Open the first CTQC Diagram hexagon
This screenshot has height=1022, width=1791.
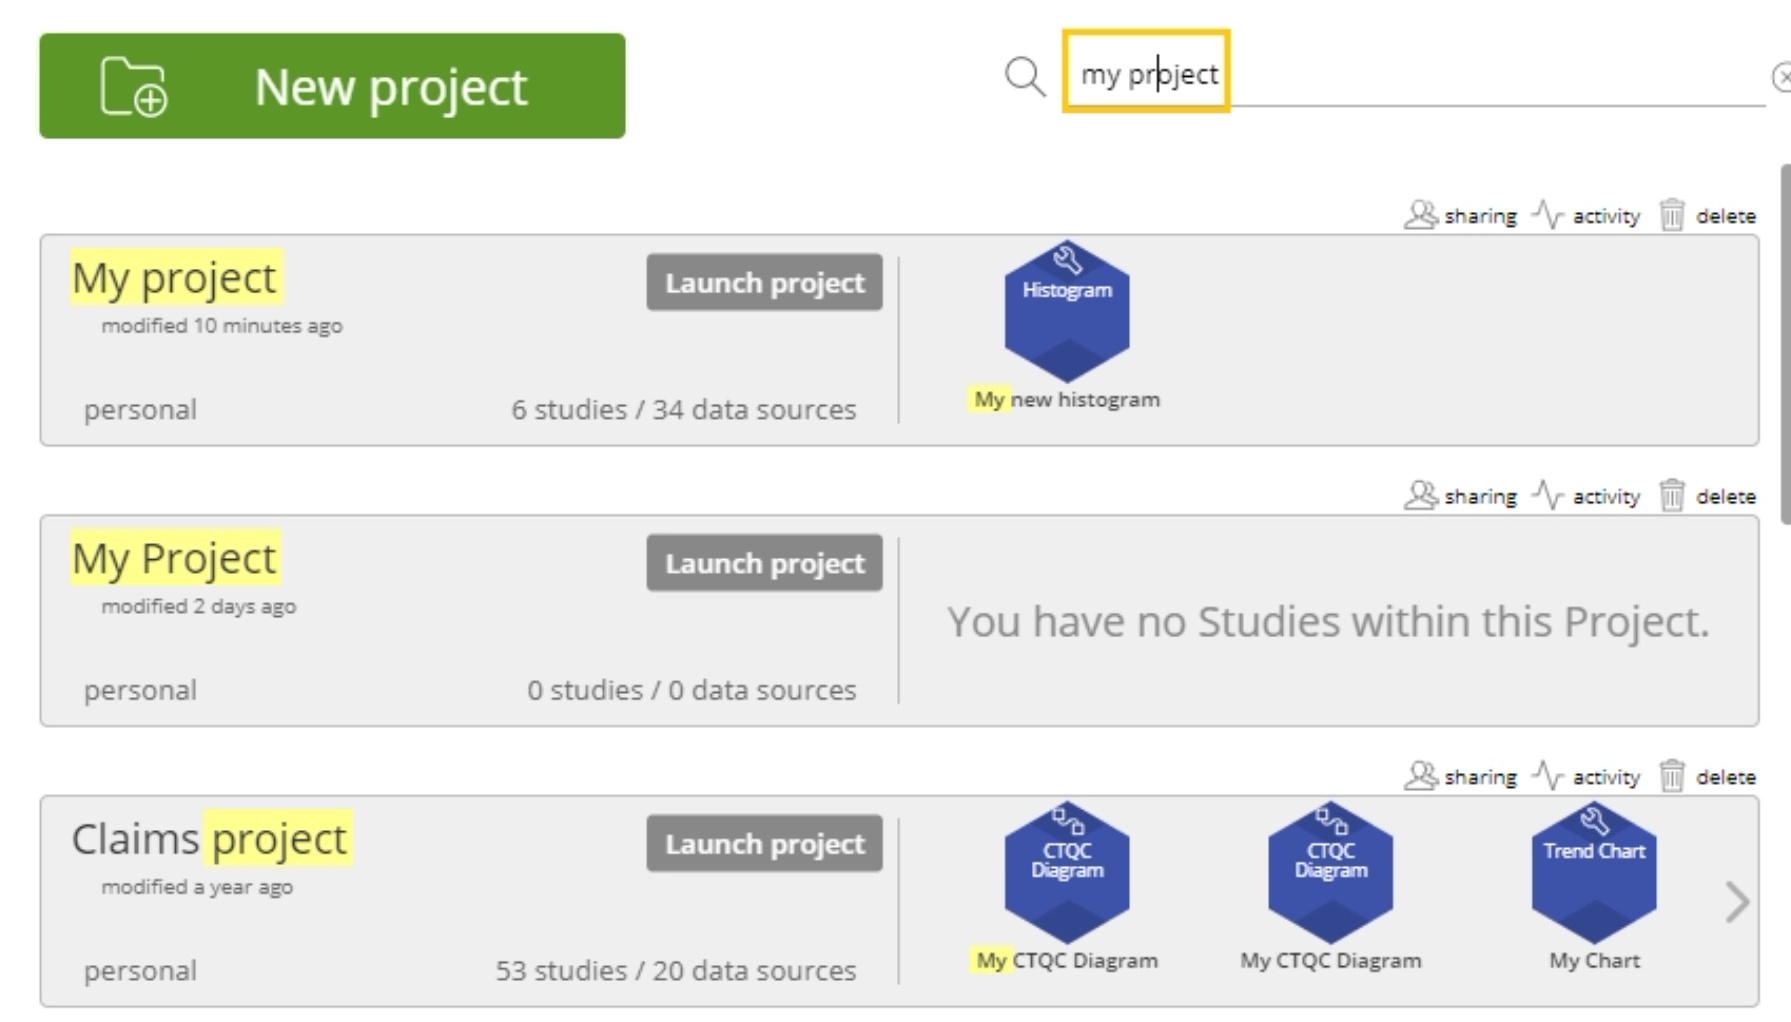tap(1067, 872)
